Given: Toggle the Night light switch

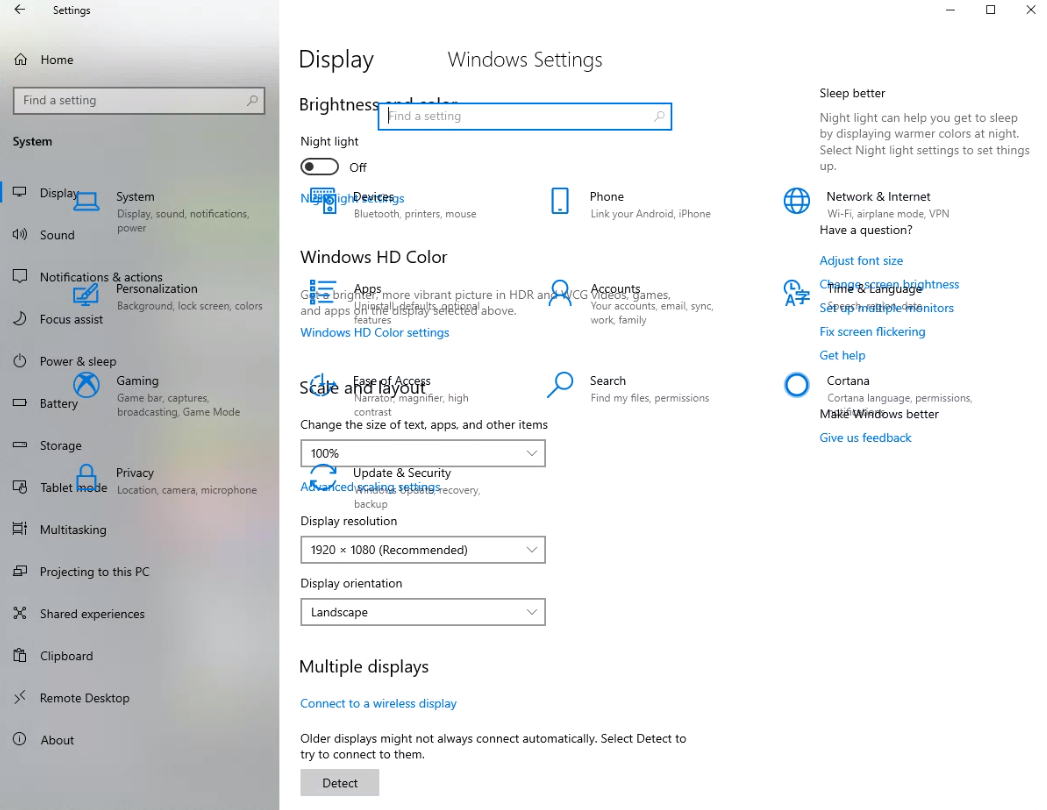Looking at the screenshot, I should coord(319,166).
